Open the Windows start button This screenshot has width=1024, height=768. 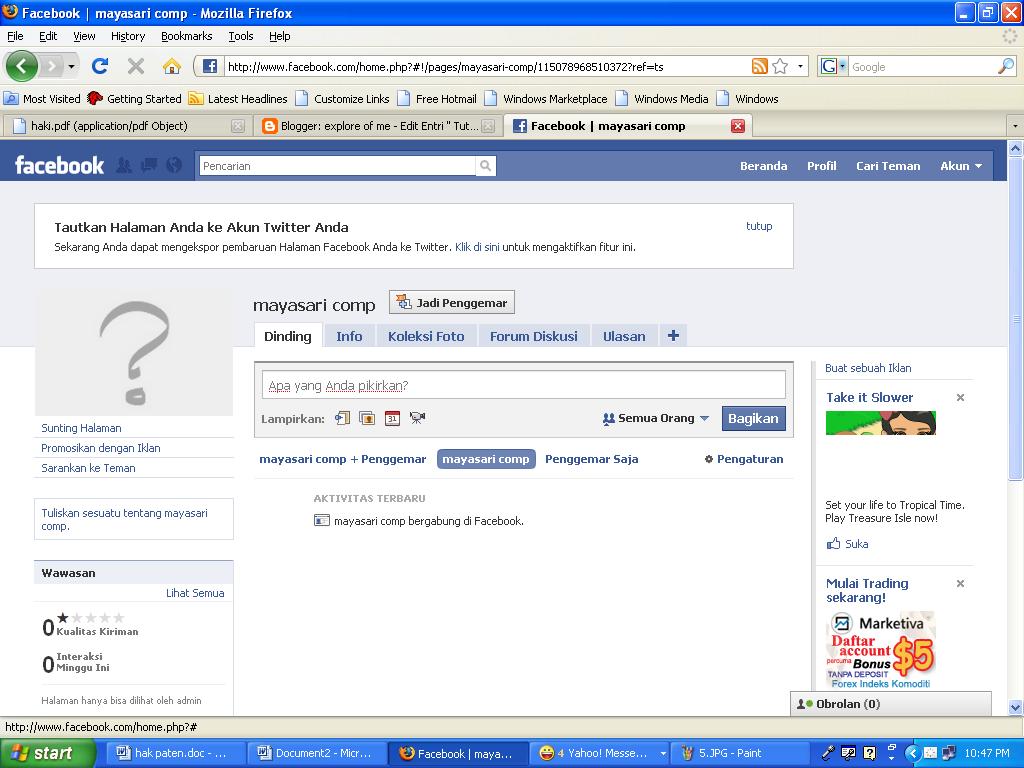point(47,753)
